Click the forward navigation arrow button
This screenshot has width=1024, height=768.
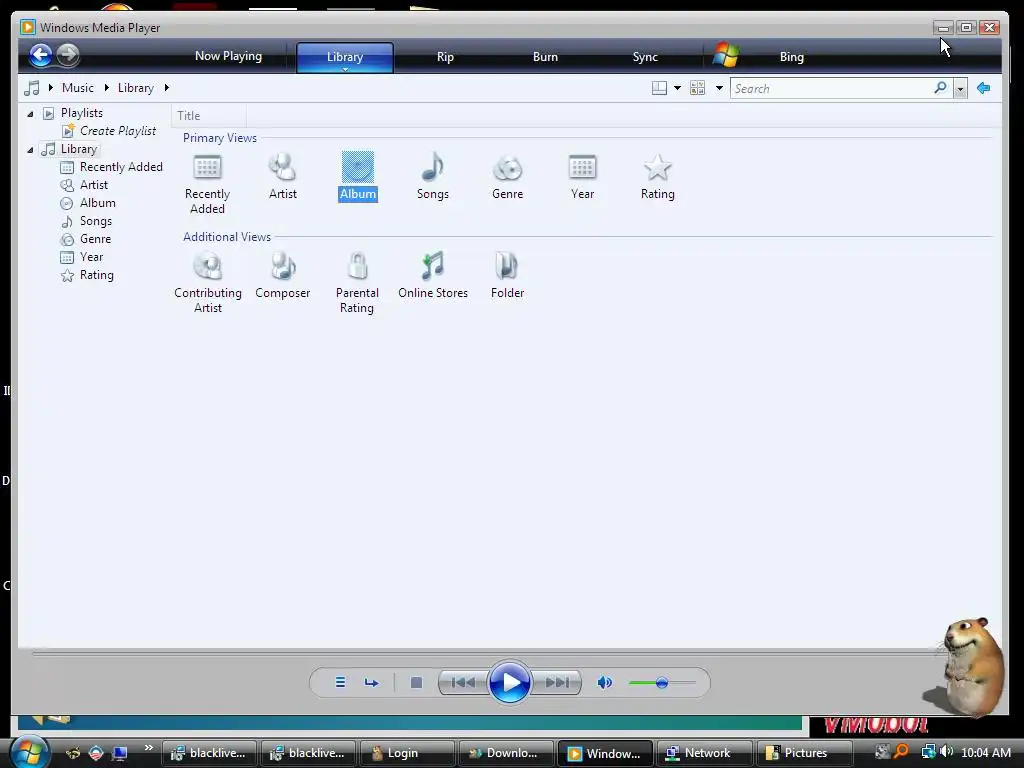(x=68, y=56)
